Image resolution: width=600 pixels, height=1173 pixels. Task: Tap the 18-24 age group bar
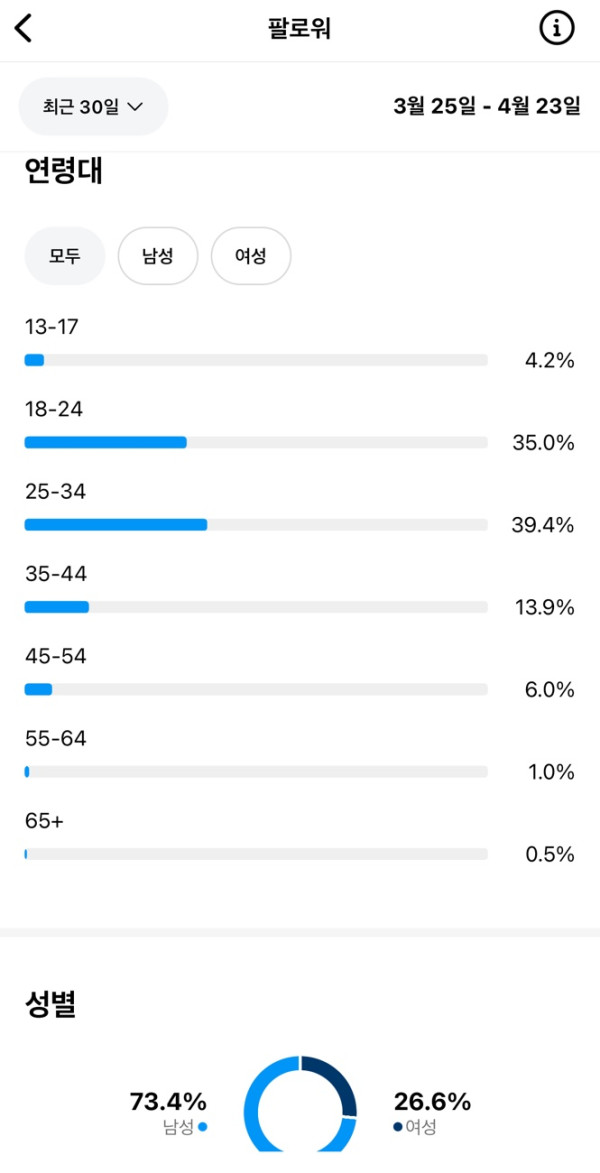pos(255,442)
